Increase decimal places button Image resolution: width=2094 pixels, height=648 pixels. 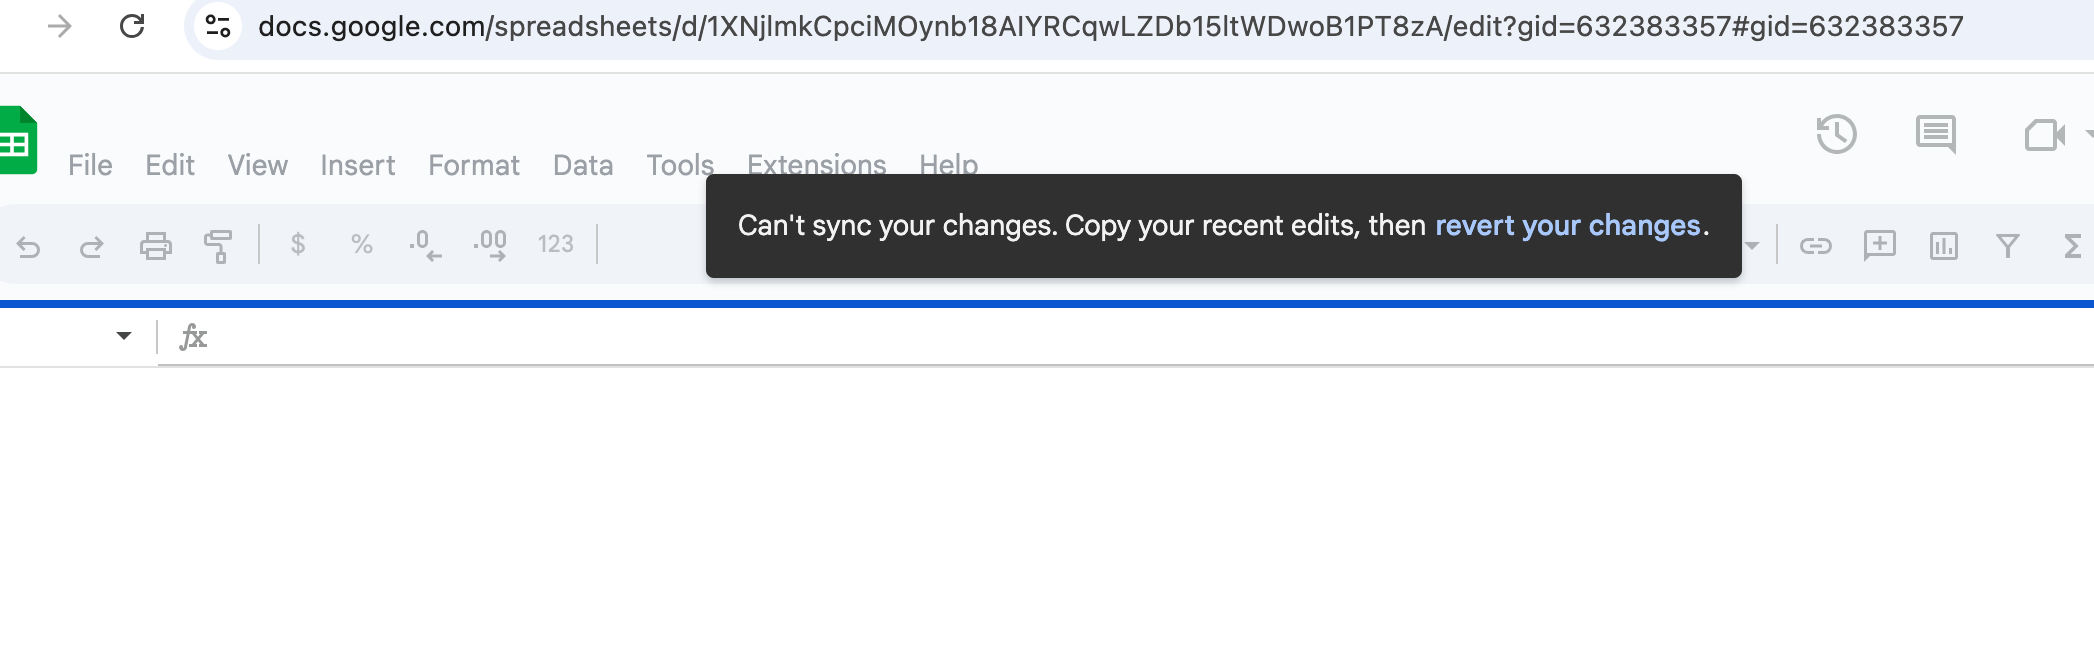tap(490, 245)
